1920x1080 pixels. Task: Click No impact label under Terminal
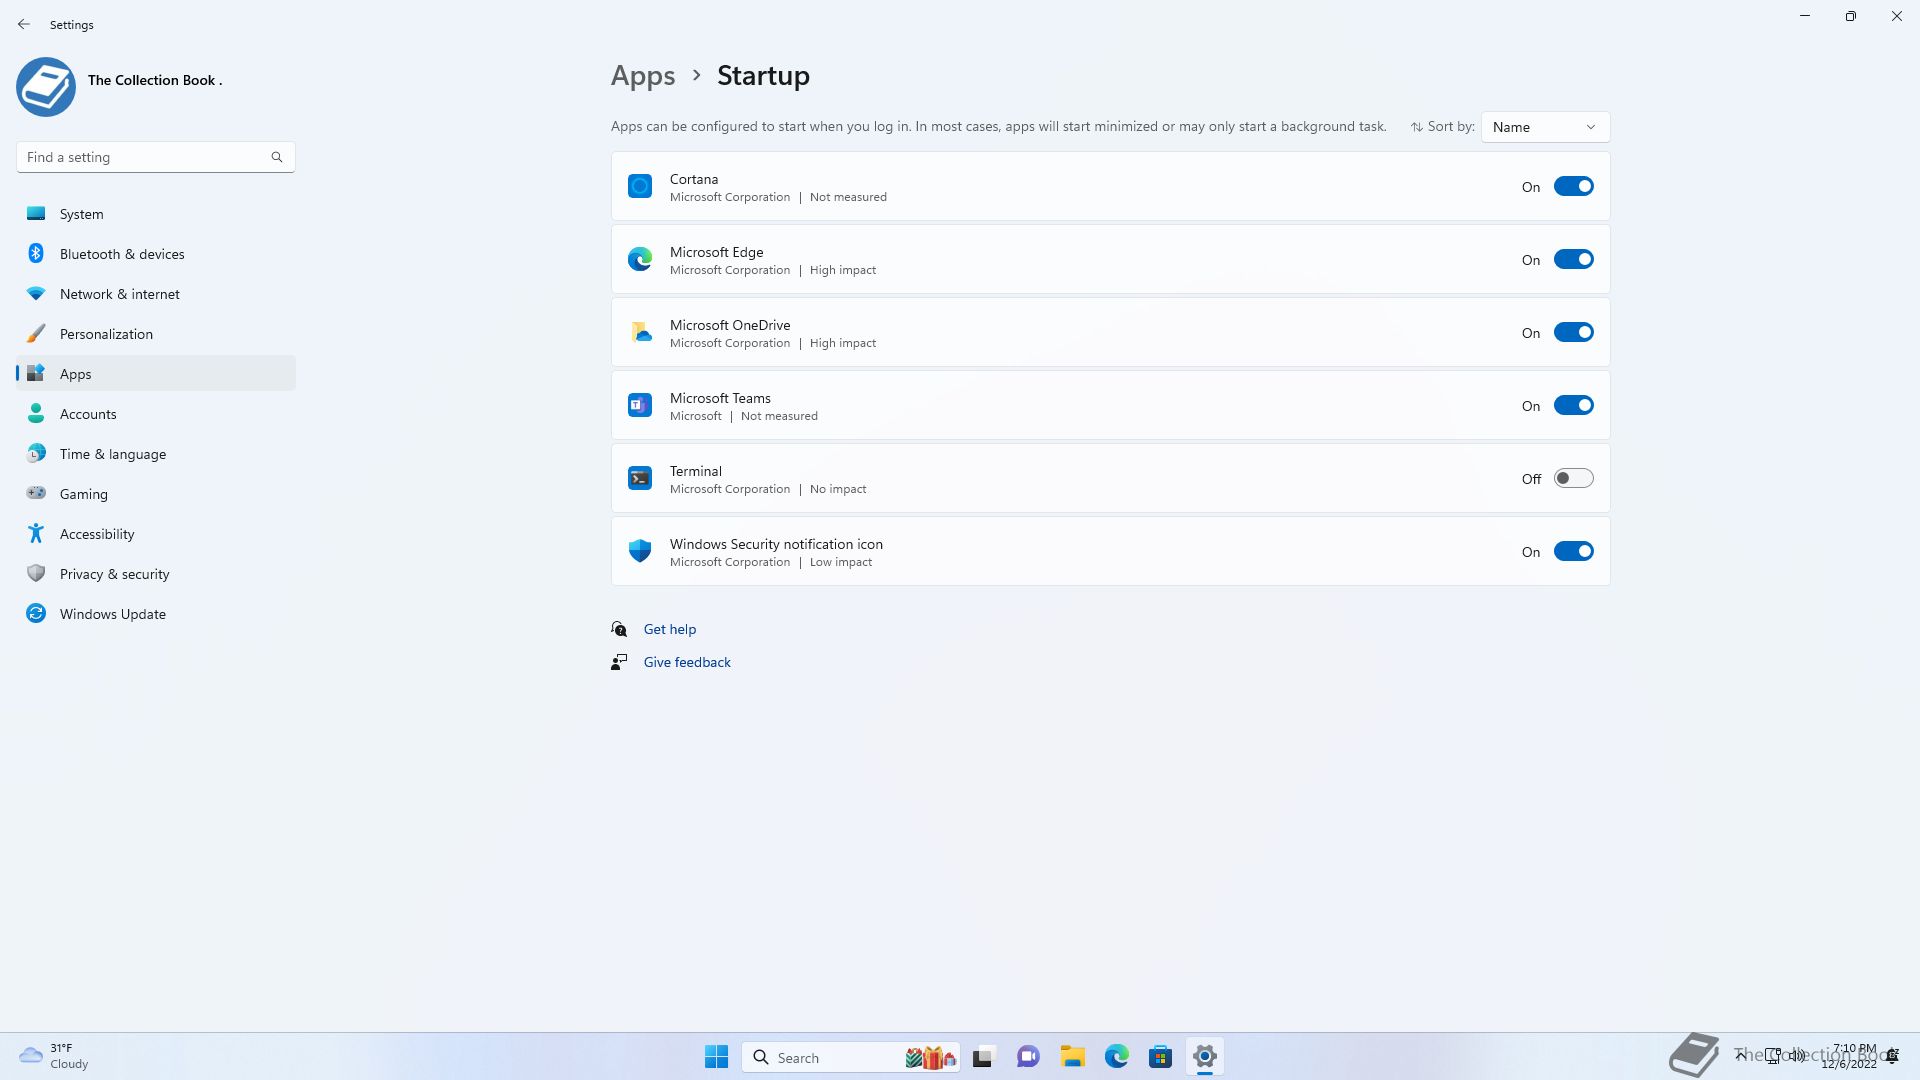coord(838,489)
